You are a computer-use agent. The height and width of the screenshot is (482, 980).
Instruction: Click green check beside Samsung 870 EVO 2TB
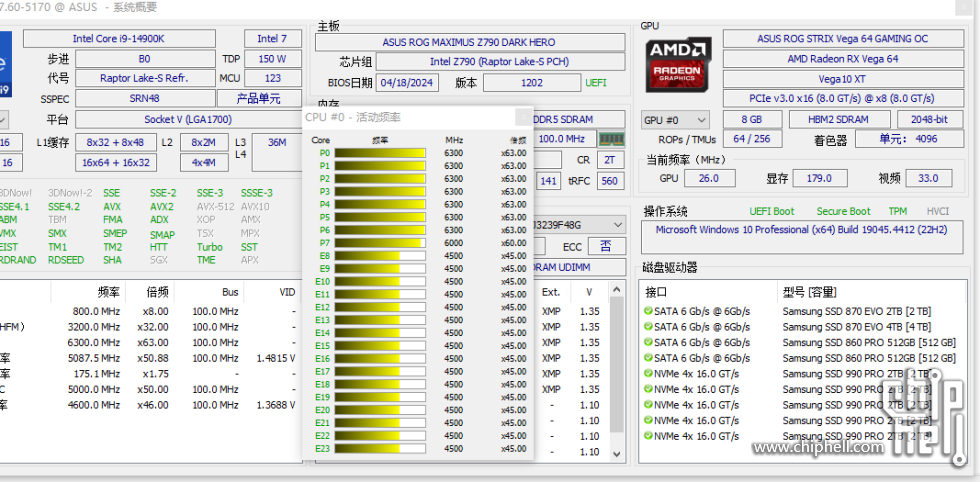(x=648, y=311)
